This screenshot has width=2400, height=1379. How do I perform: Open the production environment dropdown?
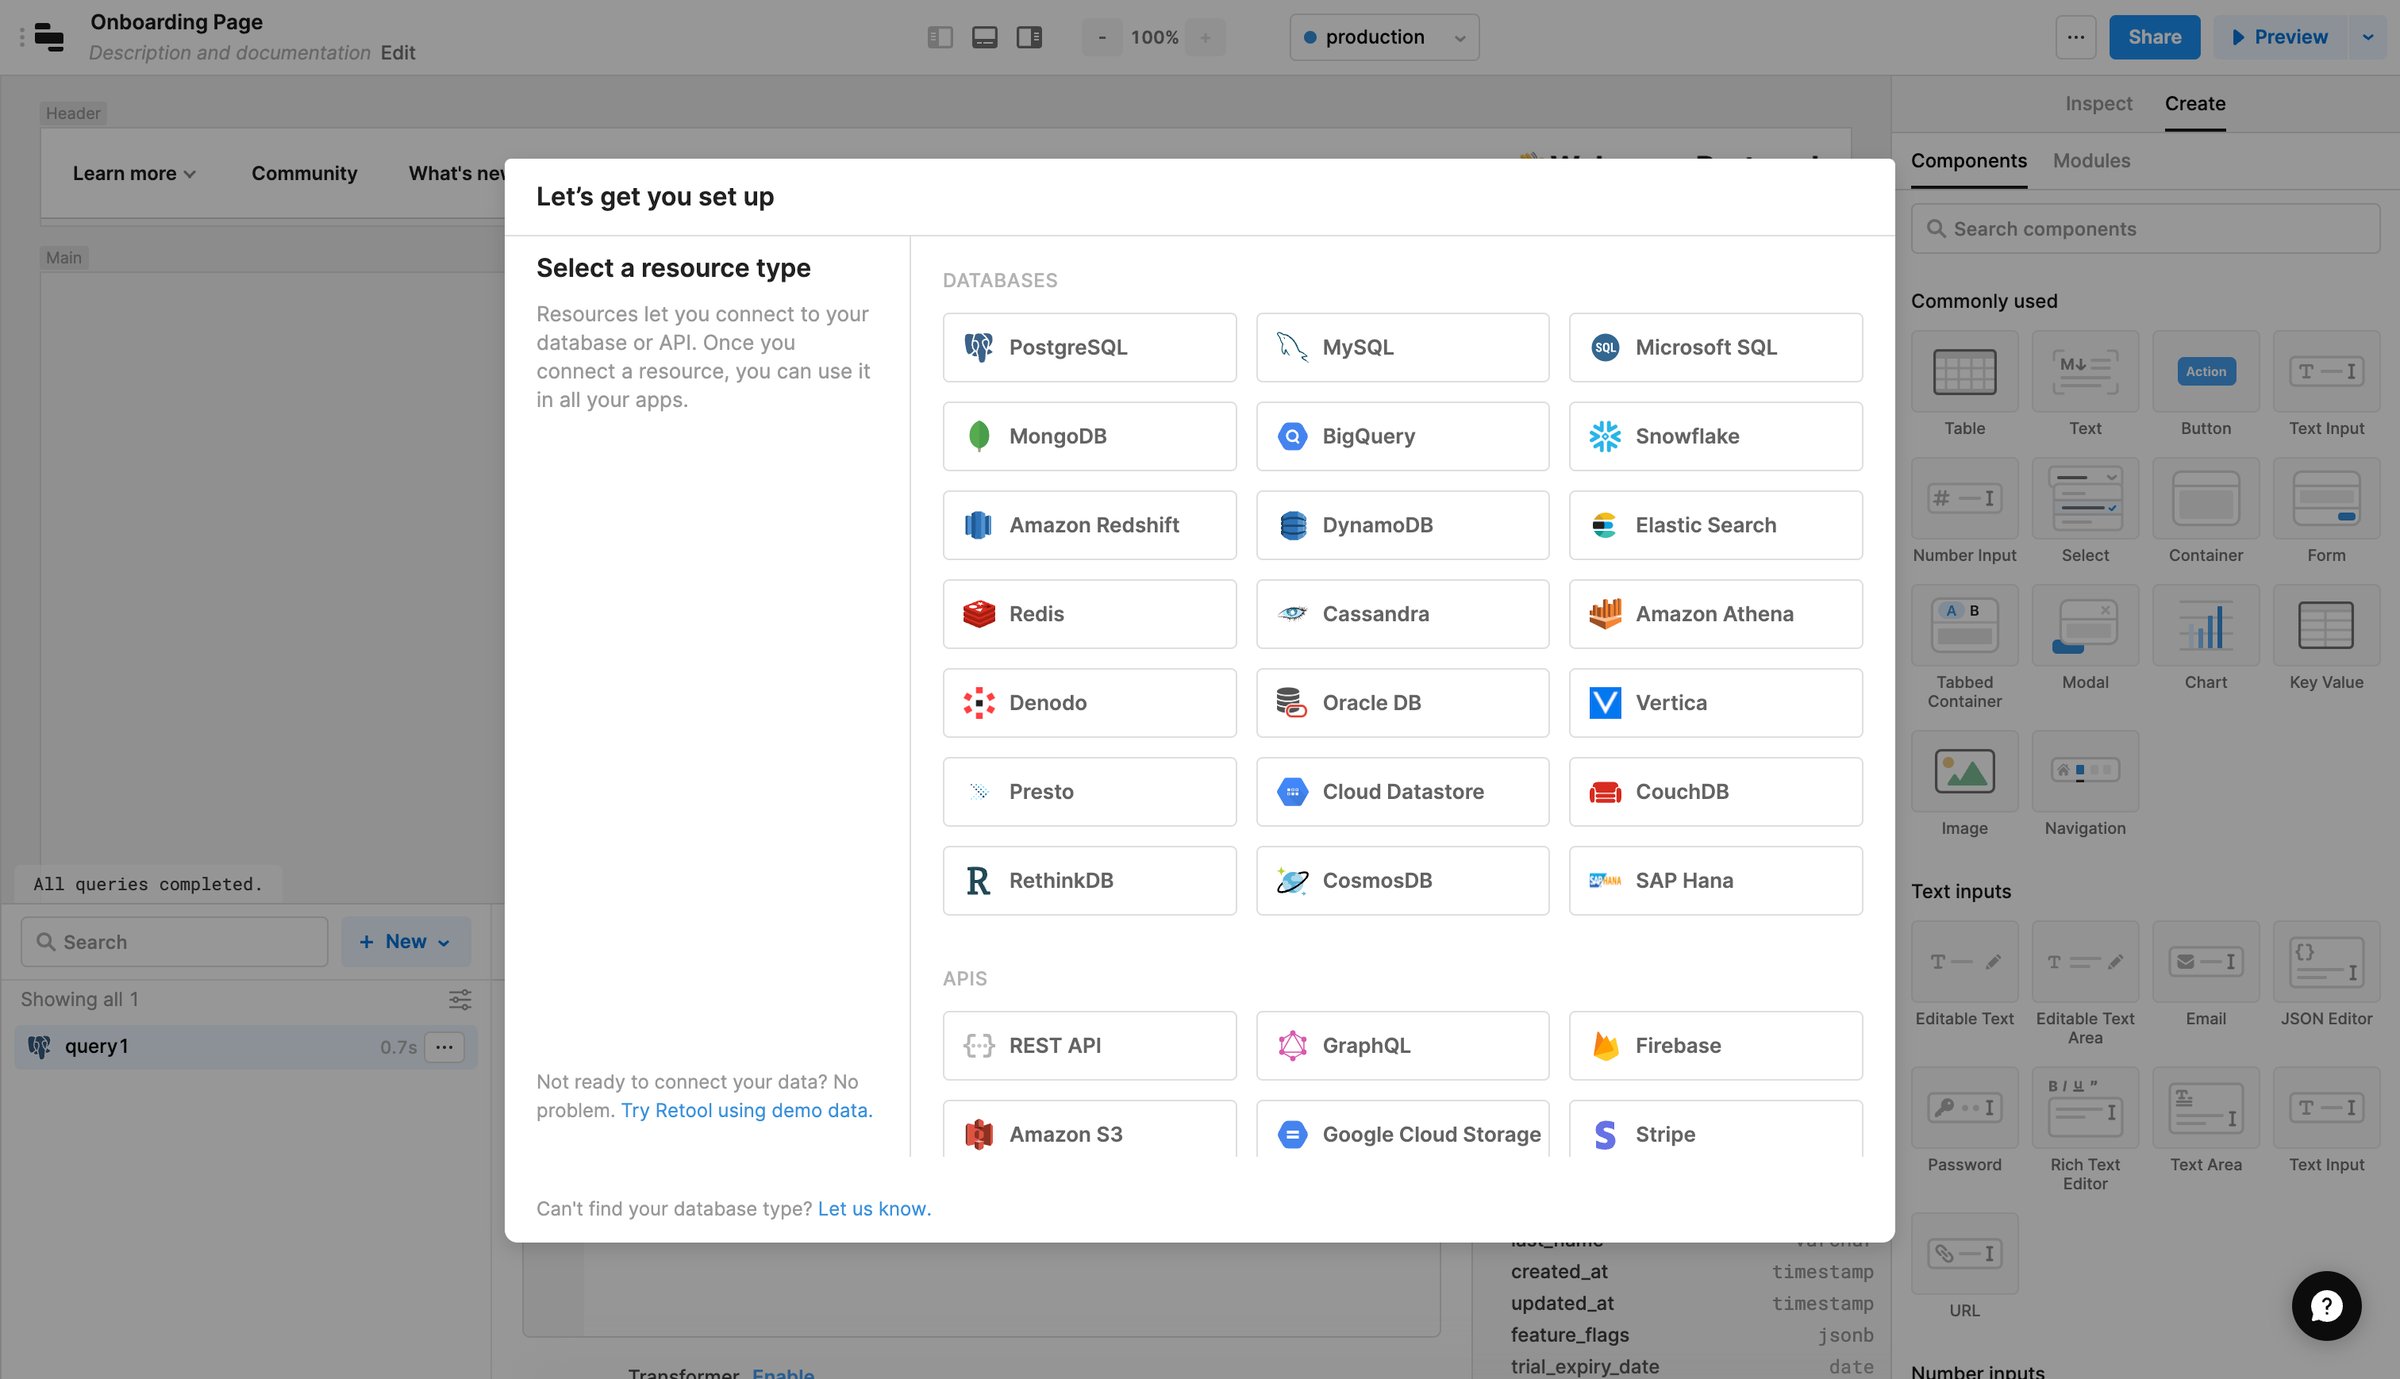pos(1384,37)
